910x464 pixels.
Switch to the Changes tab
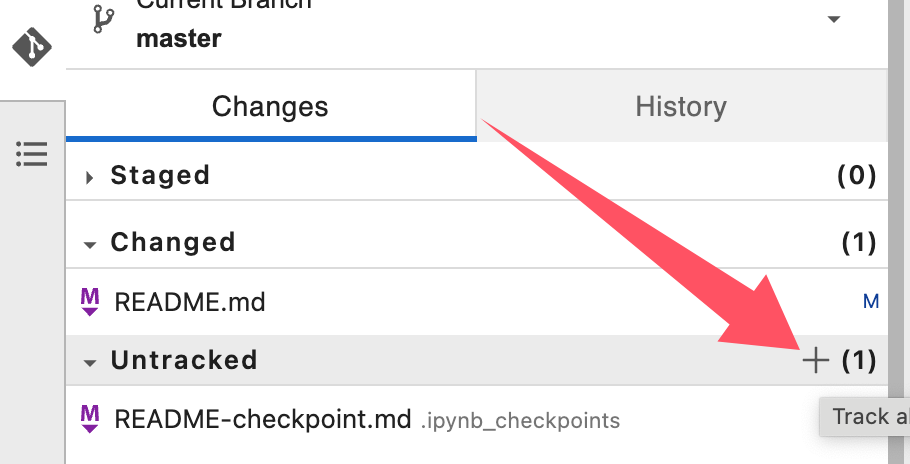click(x=271, y=106)
